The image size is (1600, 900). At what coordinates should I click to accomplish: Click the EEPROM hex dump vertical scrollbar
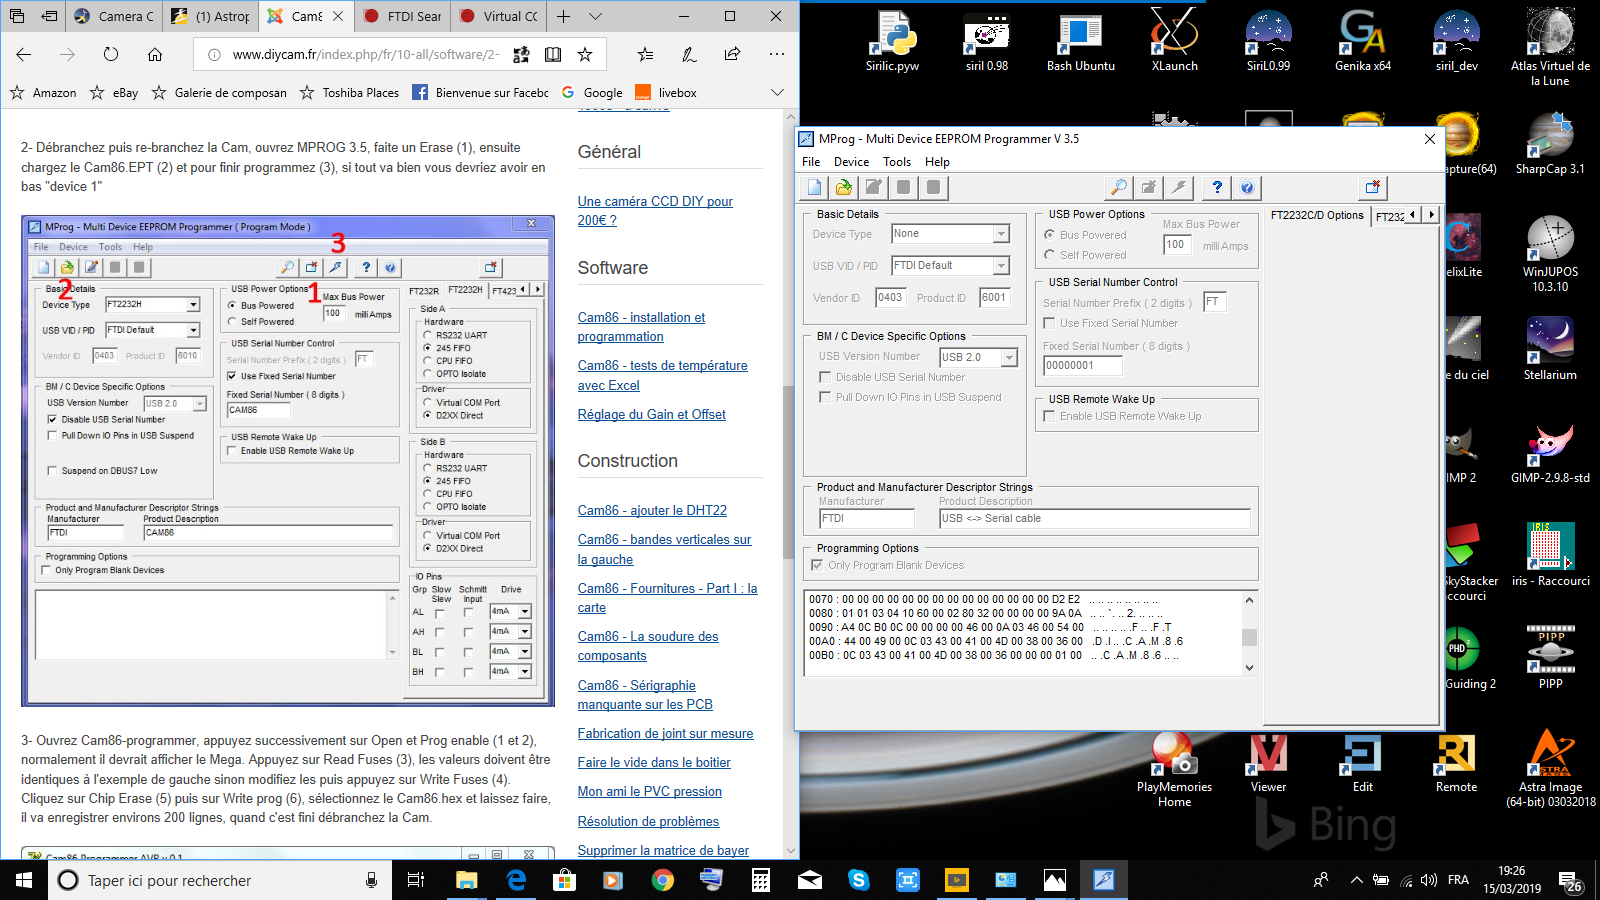coord(1249,634)
